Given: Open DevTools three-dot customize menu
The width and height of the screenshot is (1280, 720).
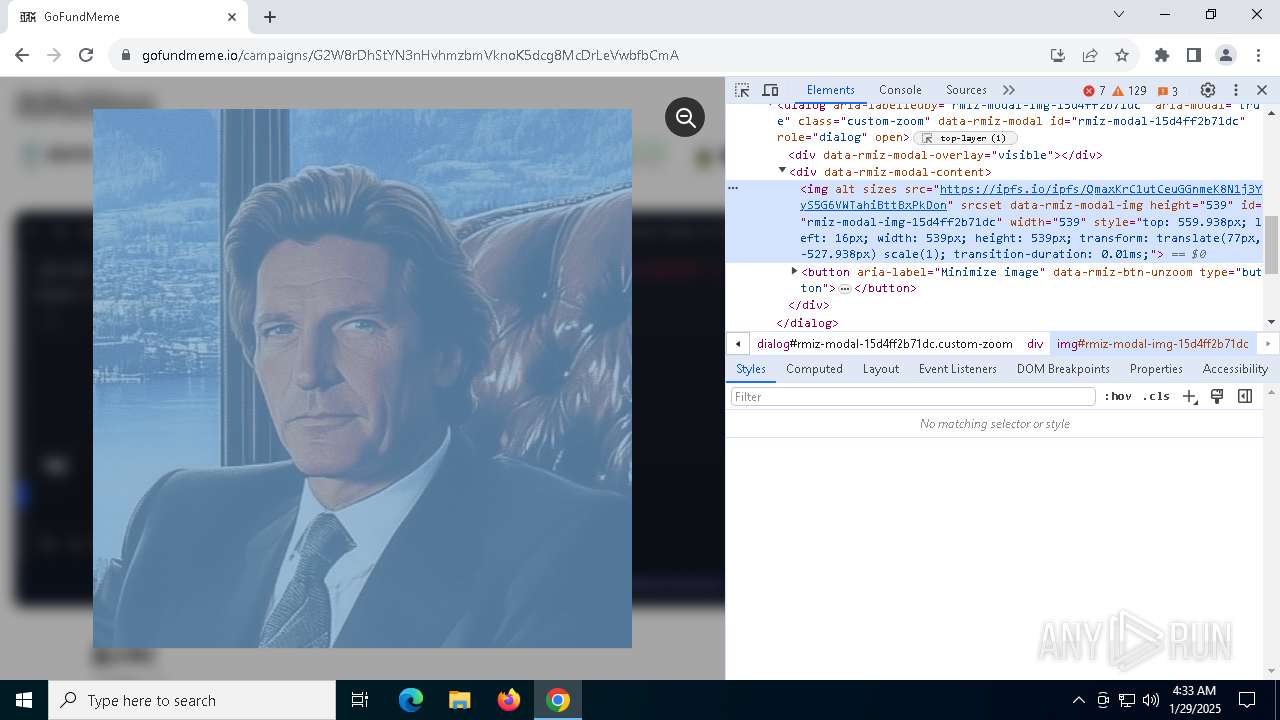Looking at the screenshot, I should (1236, 90).
